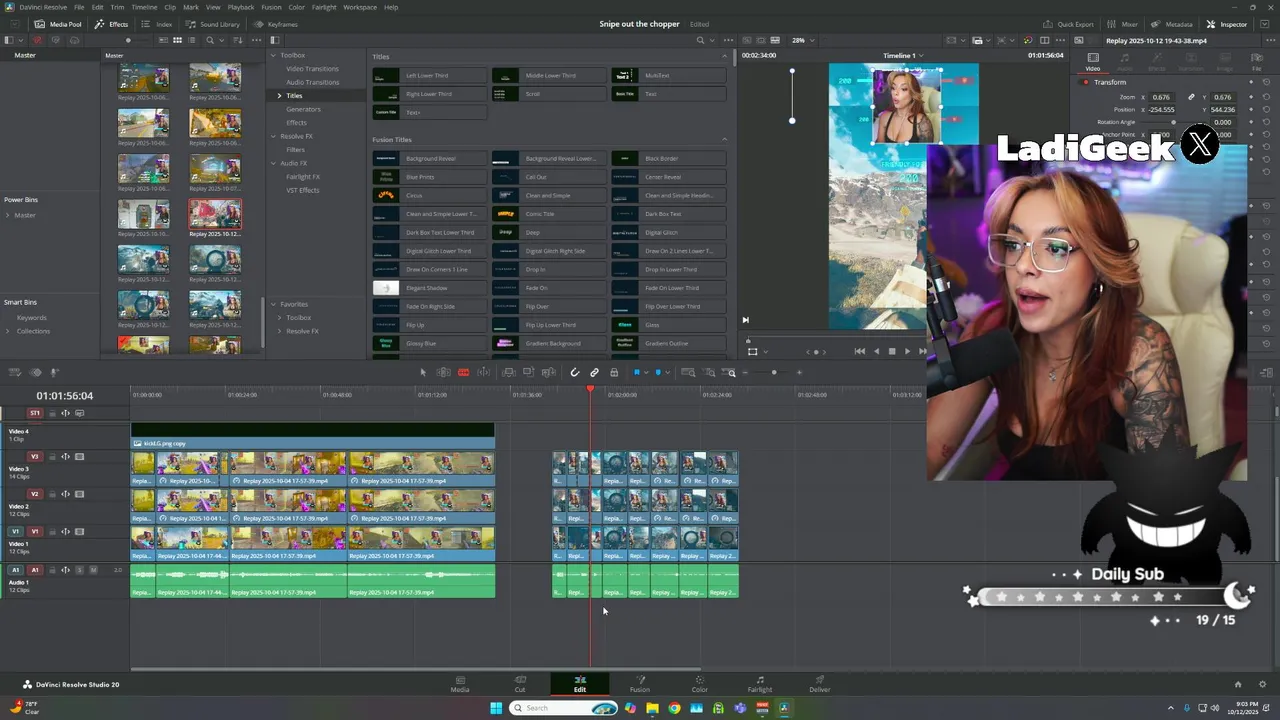Open the Media page
Image resolution: width=1280 pixels, height=720 pixels.
460,684
